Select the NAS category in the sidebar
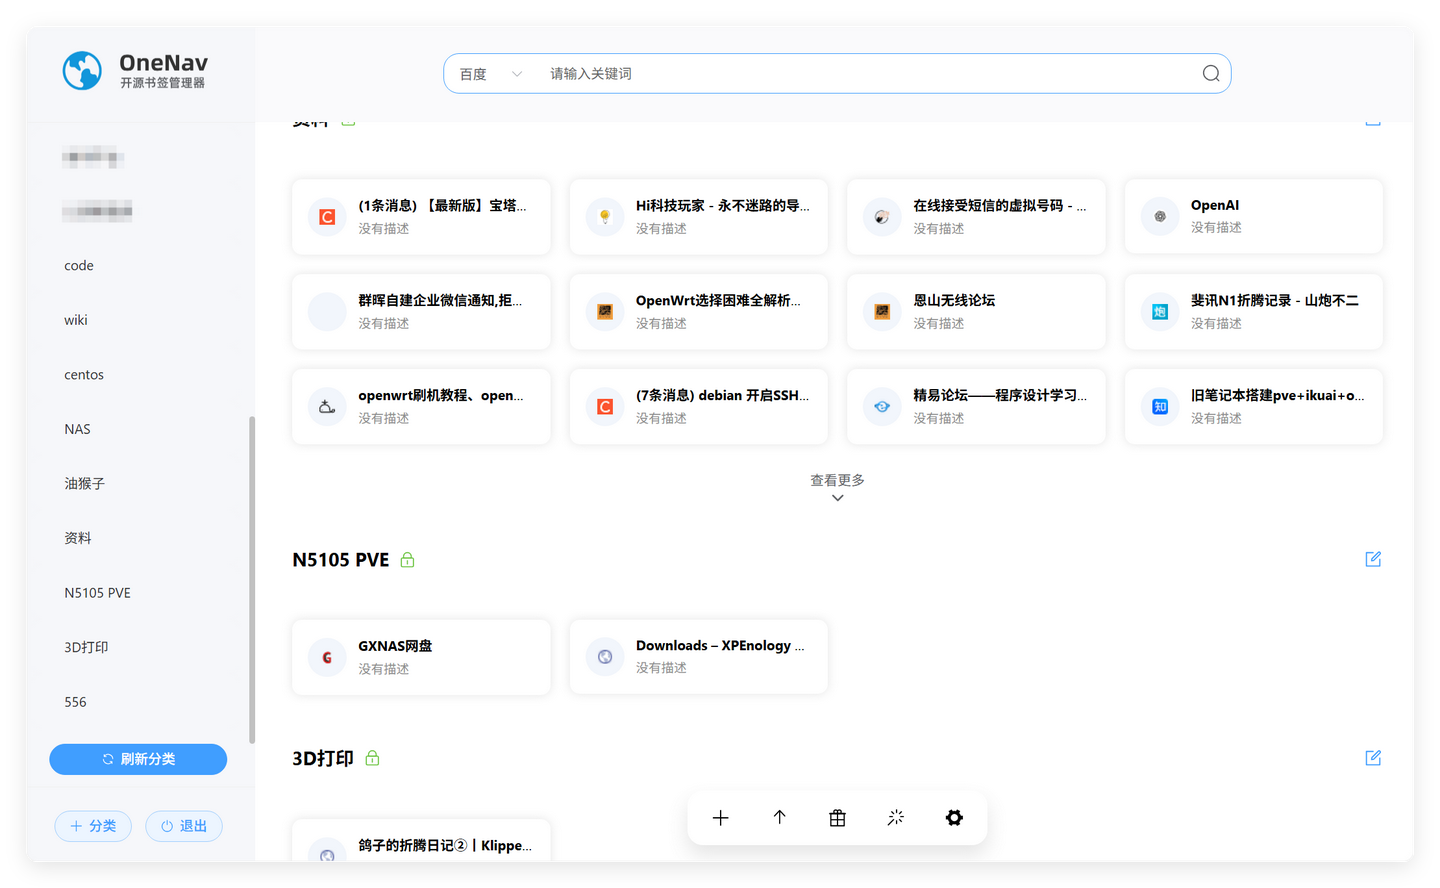1440x888 pixels. [x=77, y=428]
